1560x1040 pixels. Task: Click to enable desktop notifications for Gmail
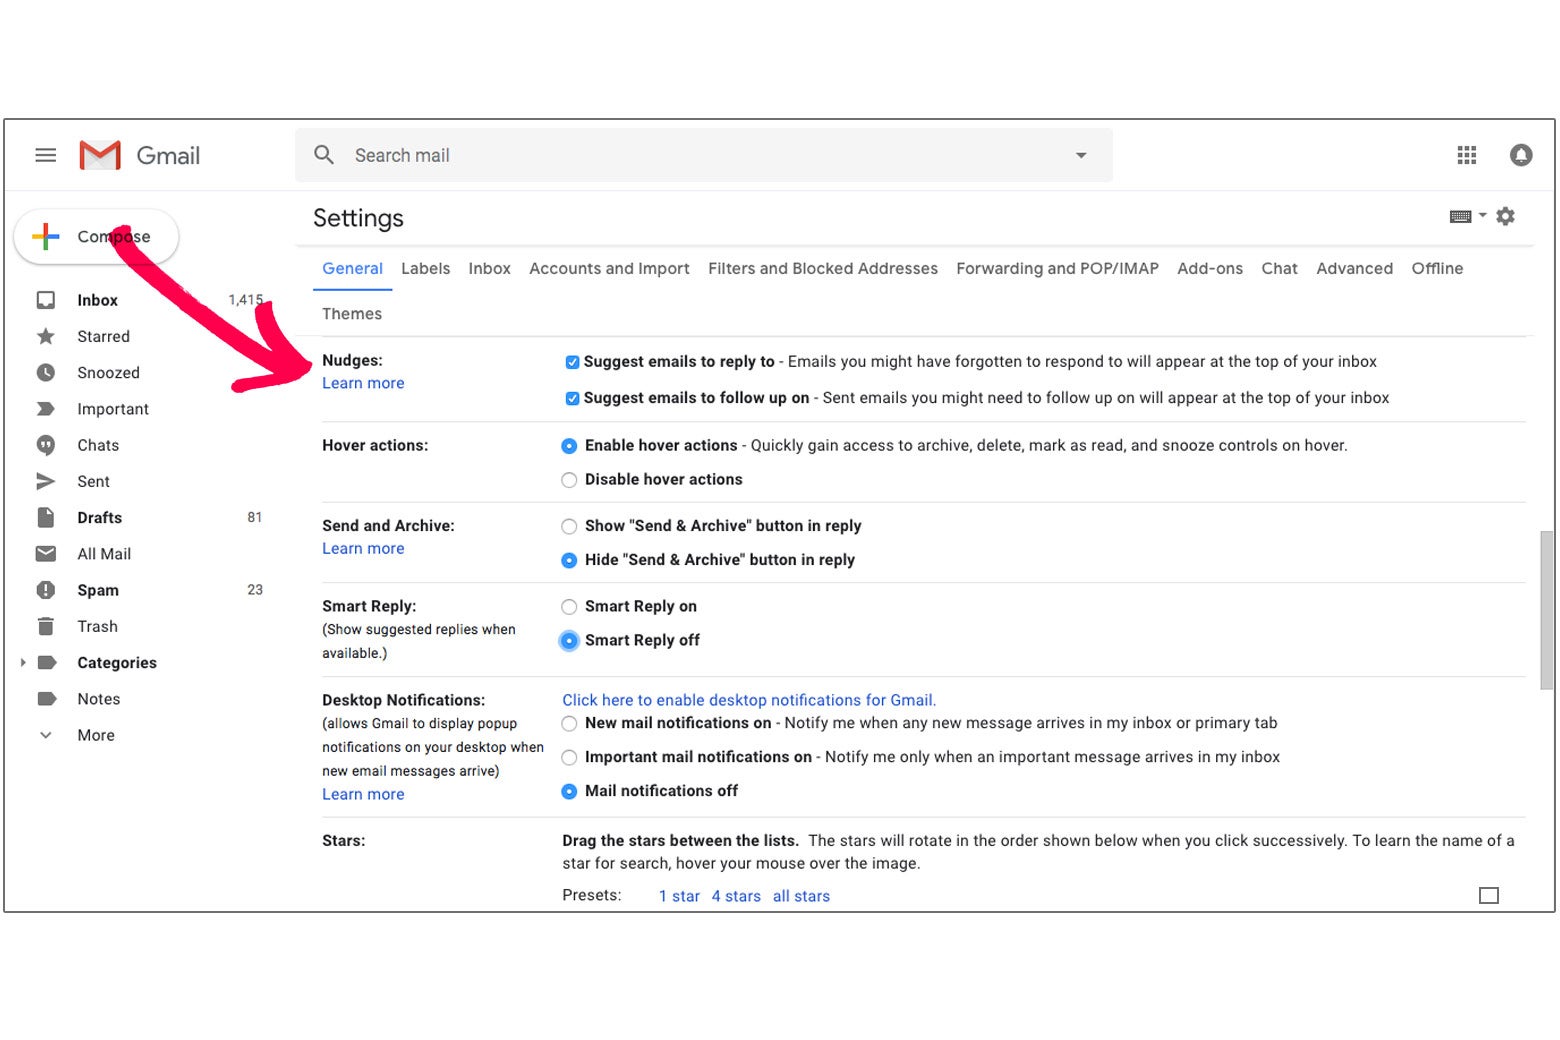[748, 700]
